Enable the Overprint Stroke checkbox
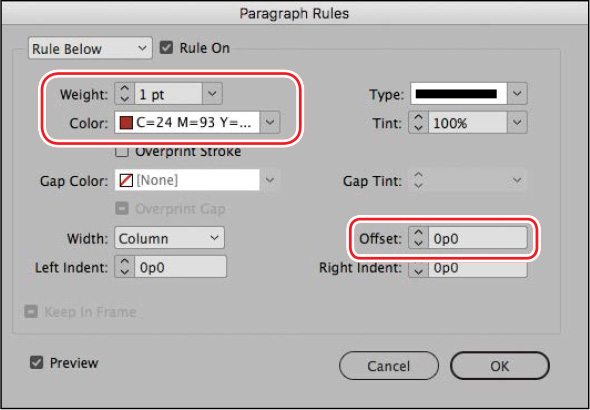This screenshot has width=590, height=410. click(123, 152)
